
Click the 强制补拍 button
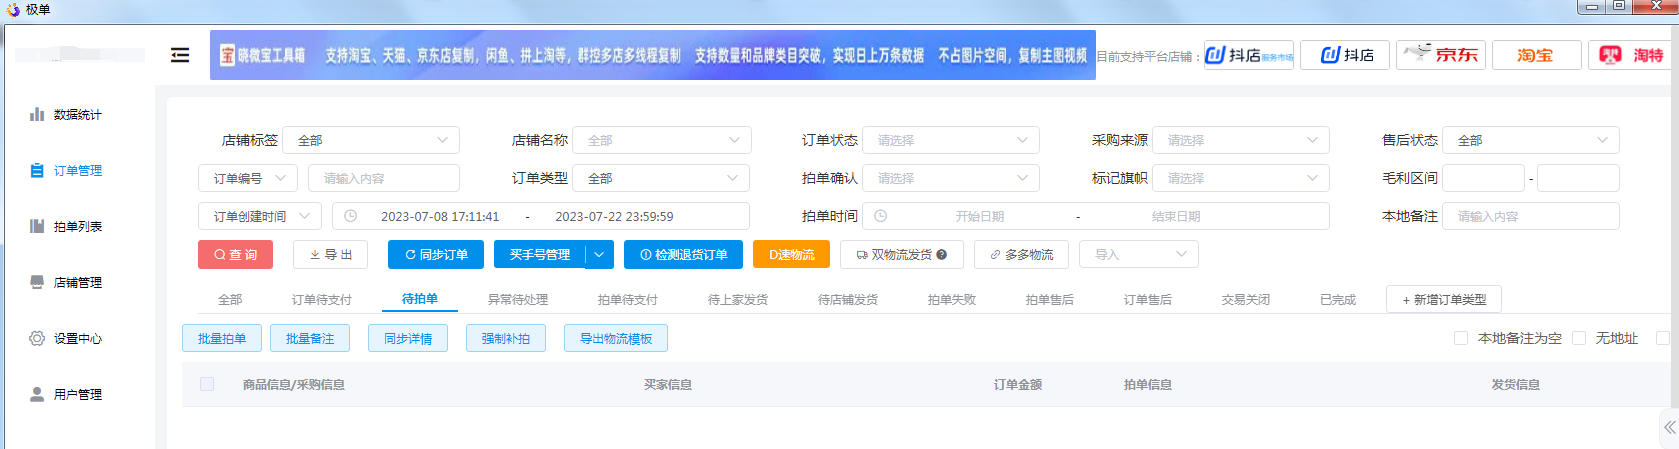[506, 339]
